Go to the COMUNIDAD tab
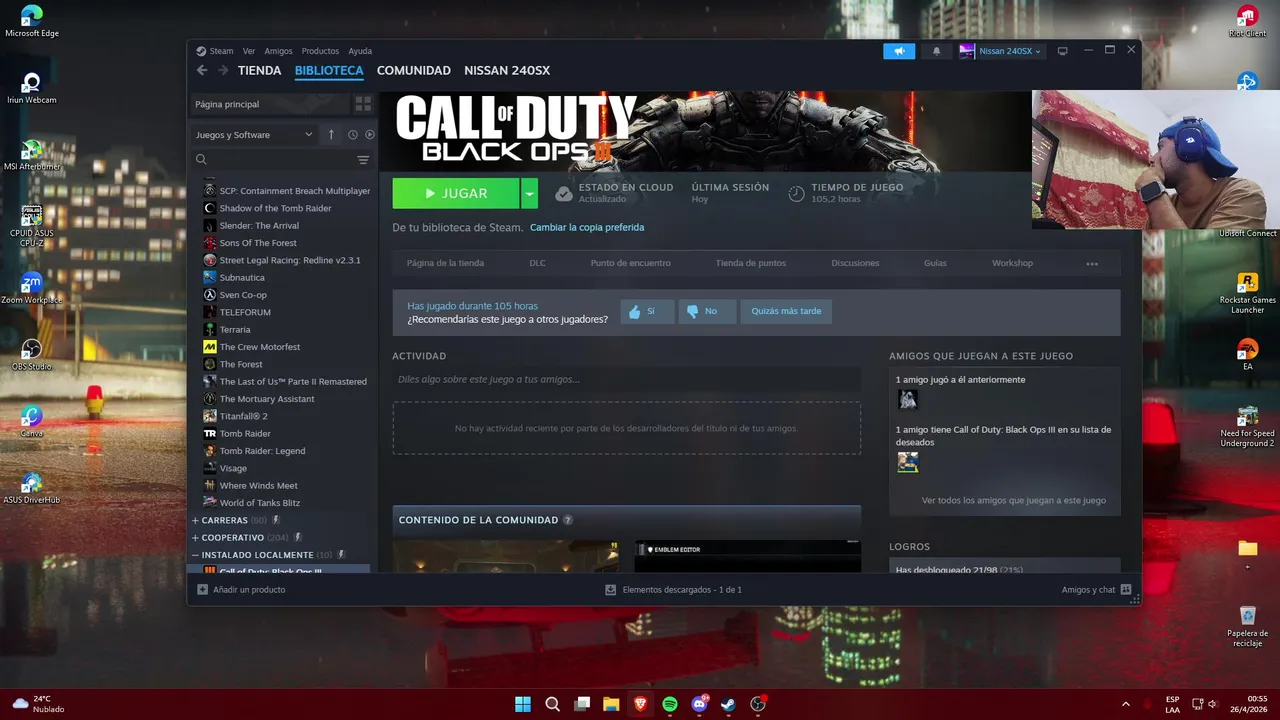 click(413, 71)
